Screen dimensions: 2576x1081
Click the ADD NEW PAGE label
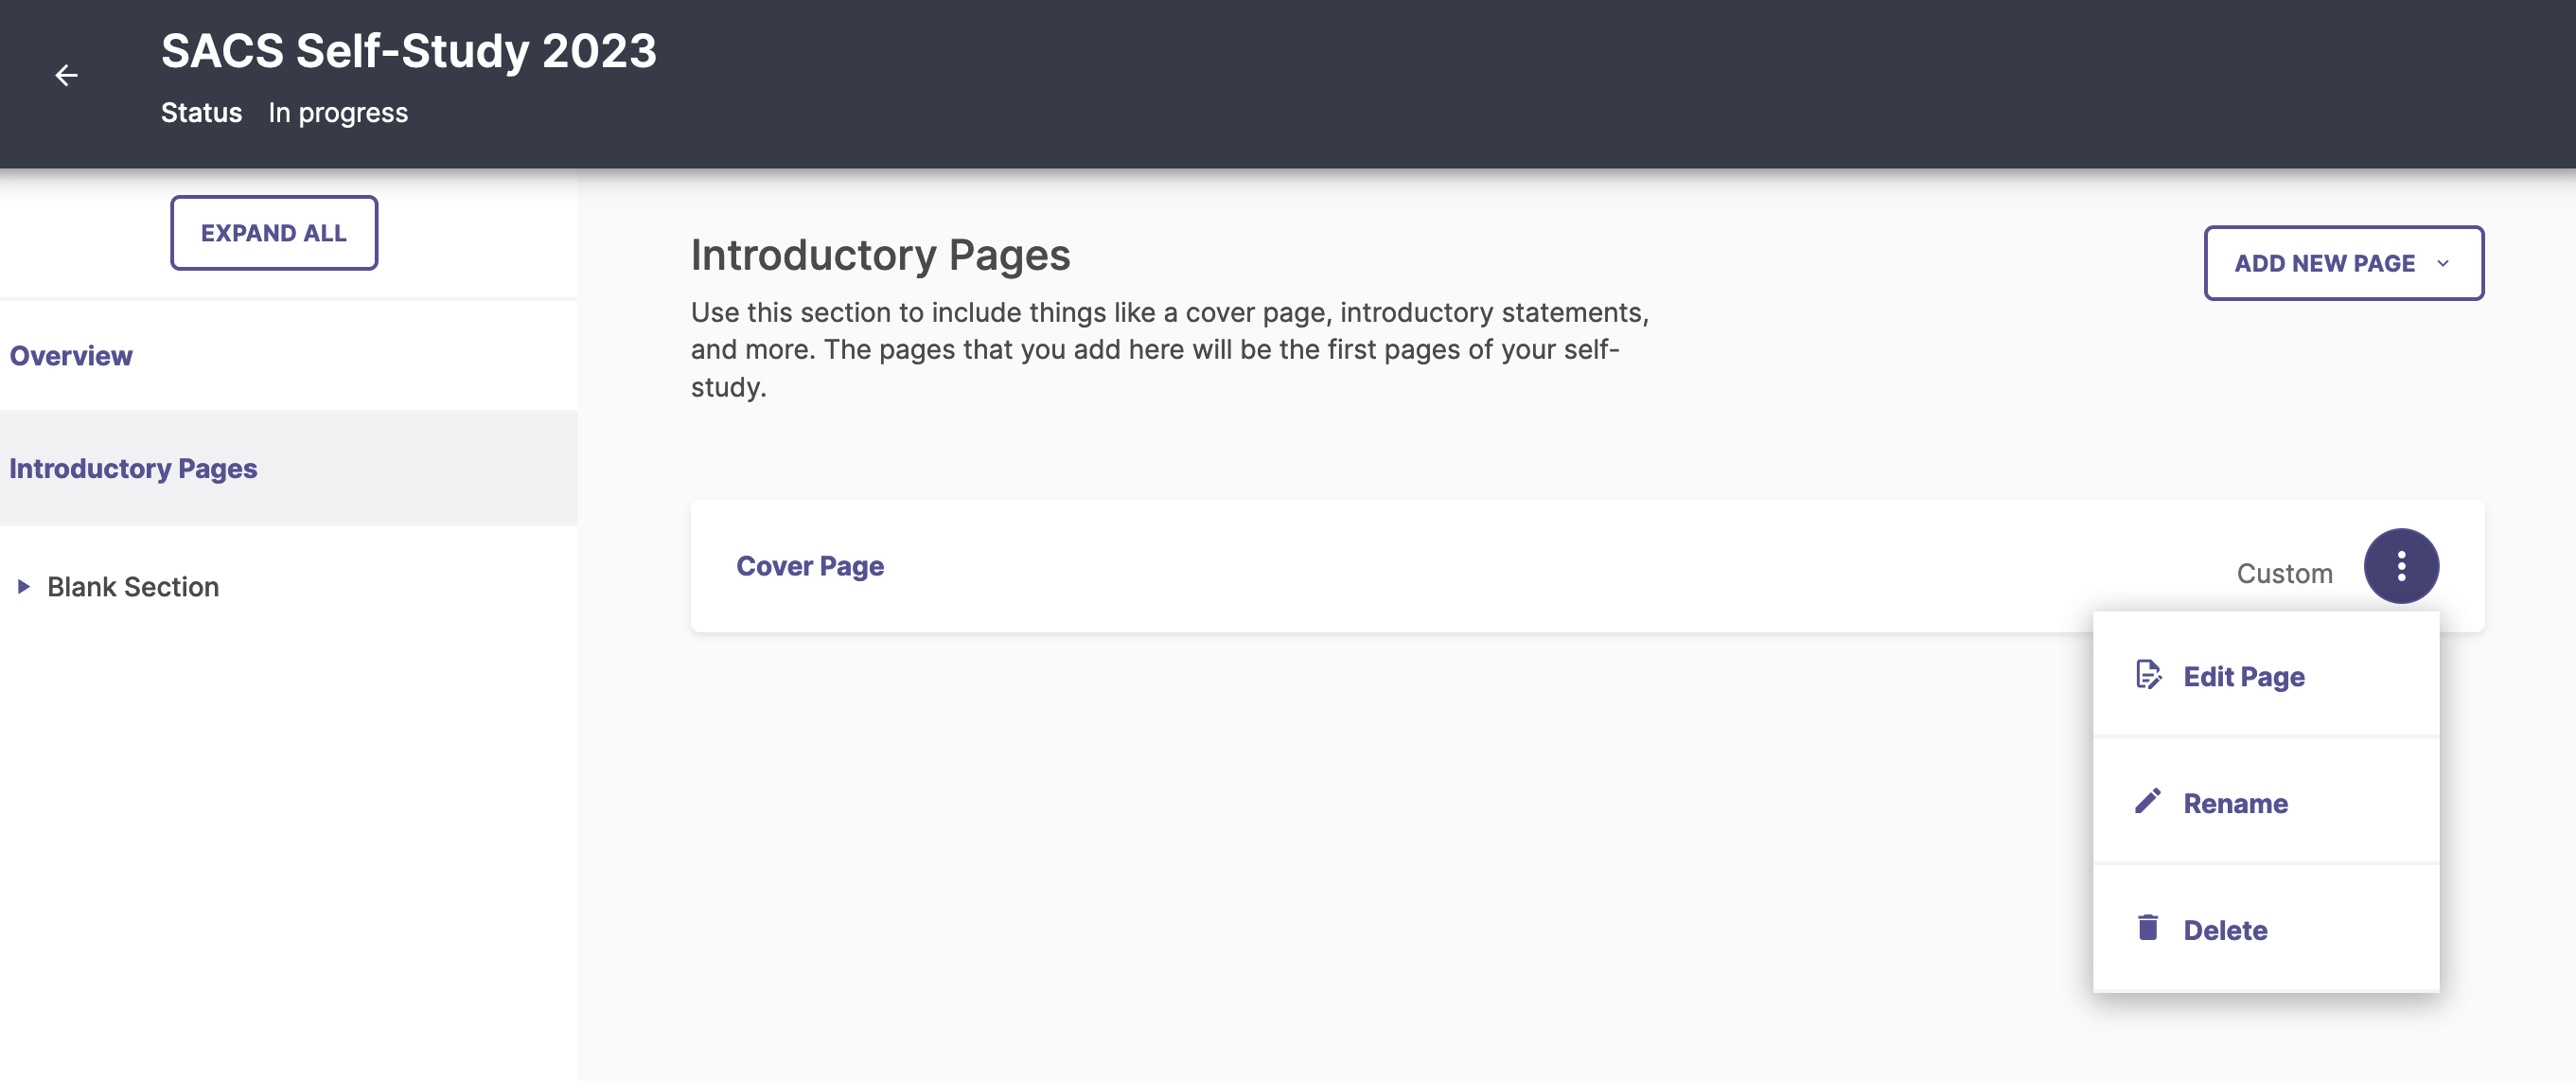click(2324, 263)
